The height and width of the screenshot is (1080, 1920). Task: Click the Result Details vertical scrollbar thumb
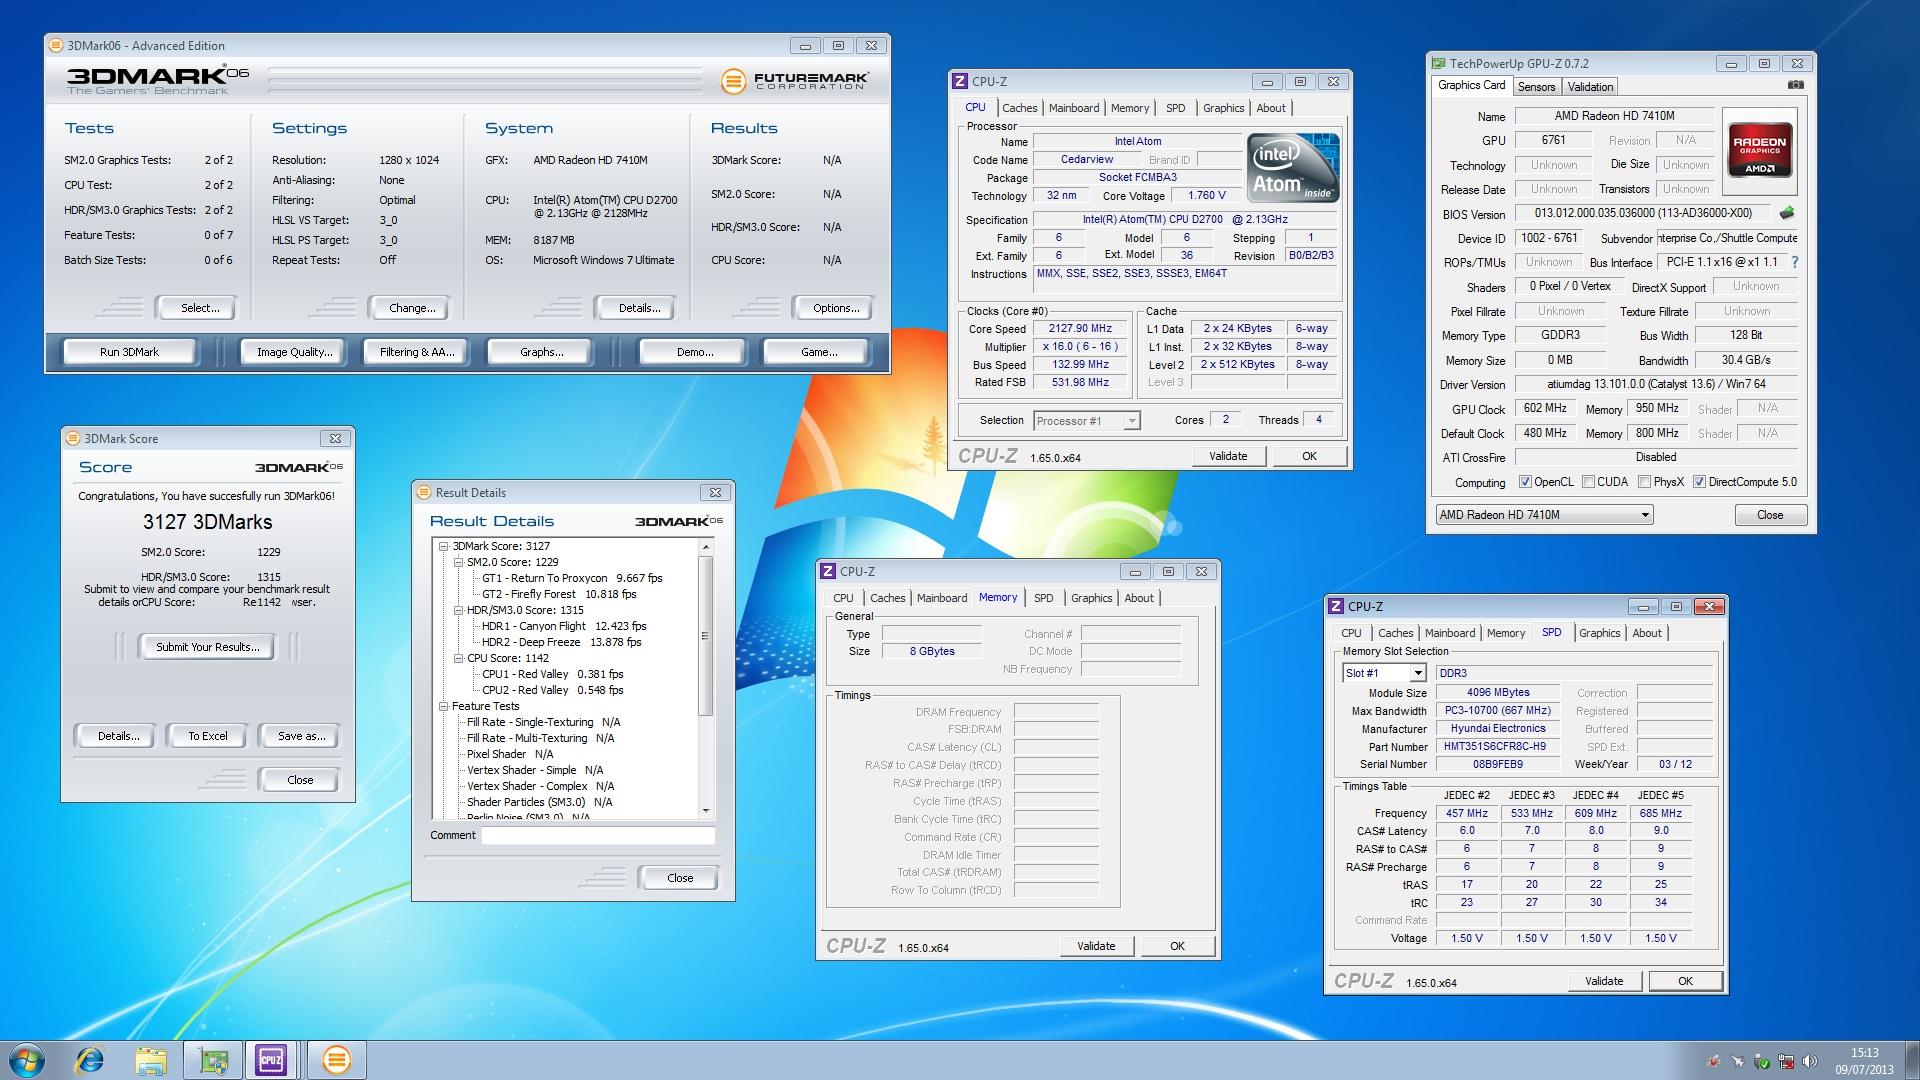(x=705, y=635)
